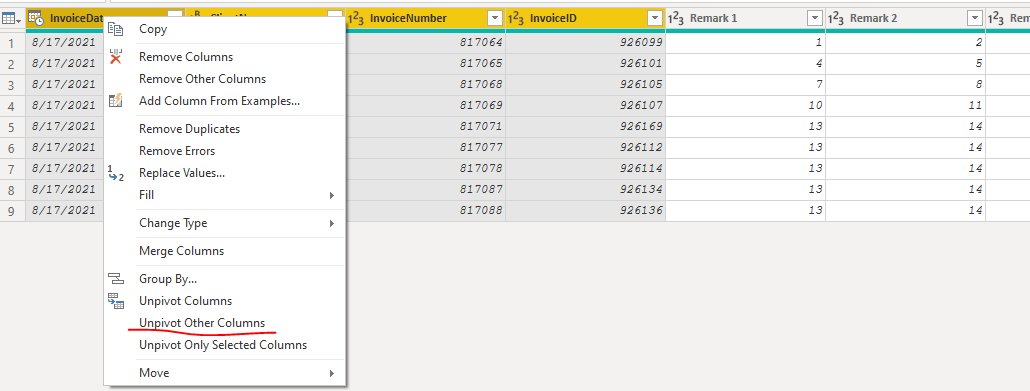Click InvoiceNumber cell 817088
The height and width of the screenshot is (391, 1030).
[425, 211]
